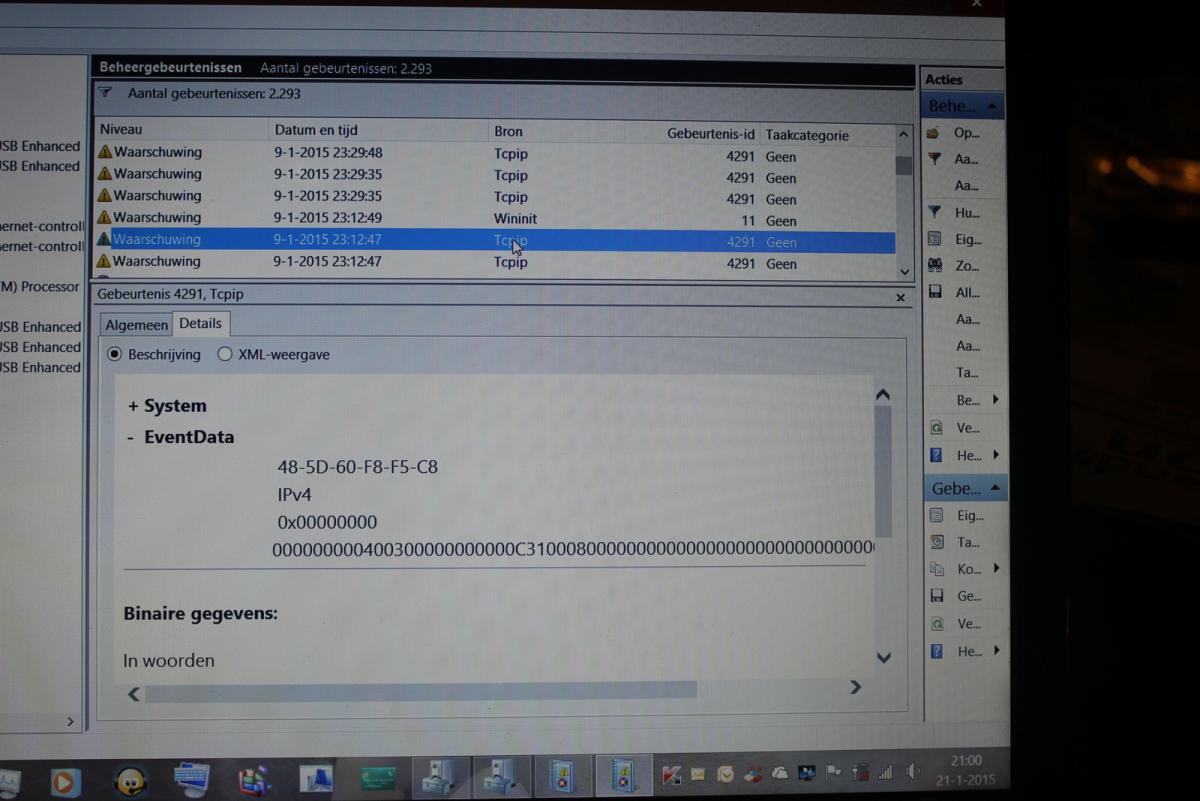Click details pane scroll down arrow
The width and height of the screenshot is (1200, 801).
tap(883, 657)
